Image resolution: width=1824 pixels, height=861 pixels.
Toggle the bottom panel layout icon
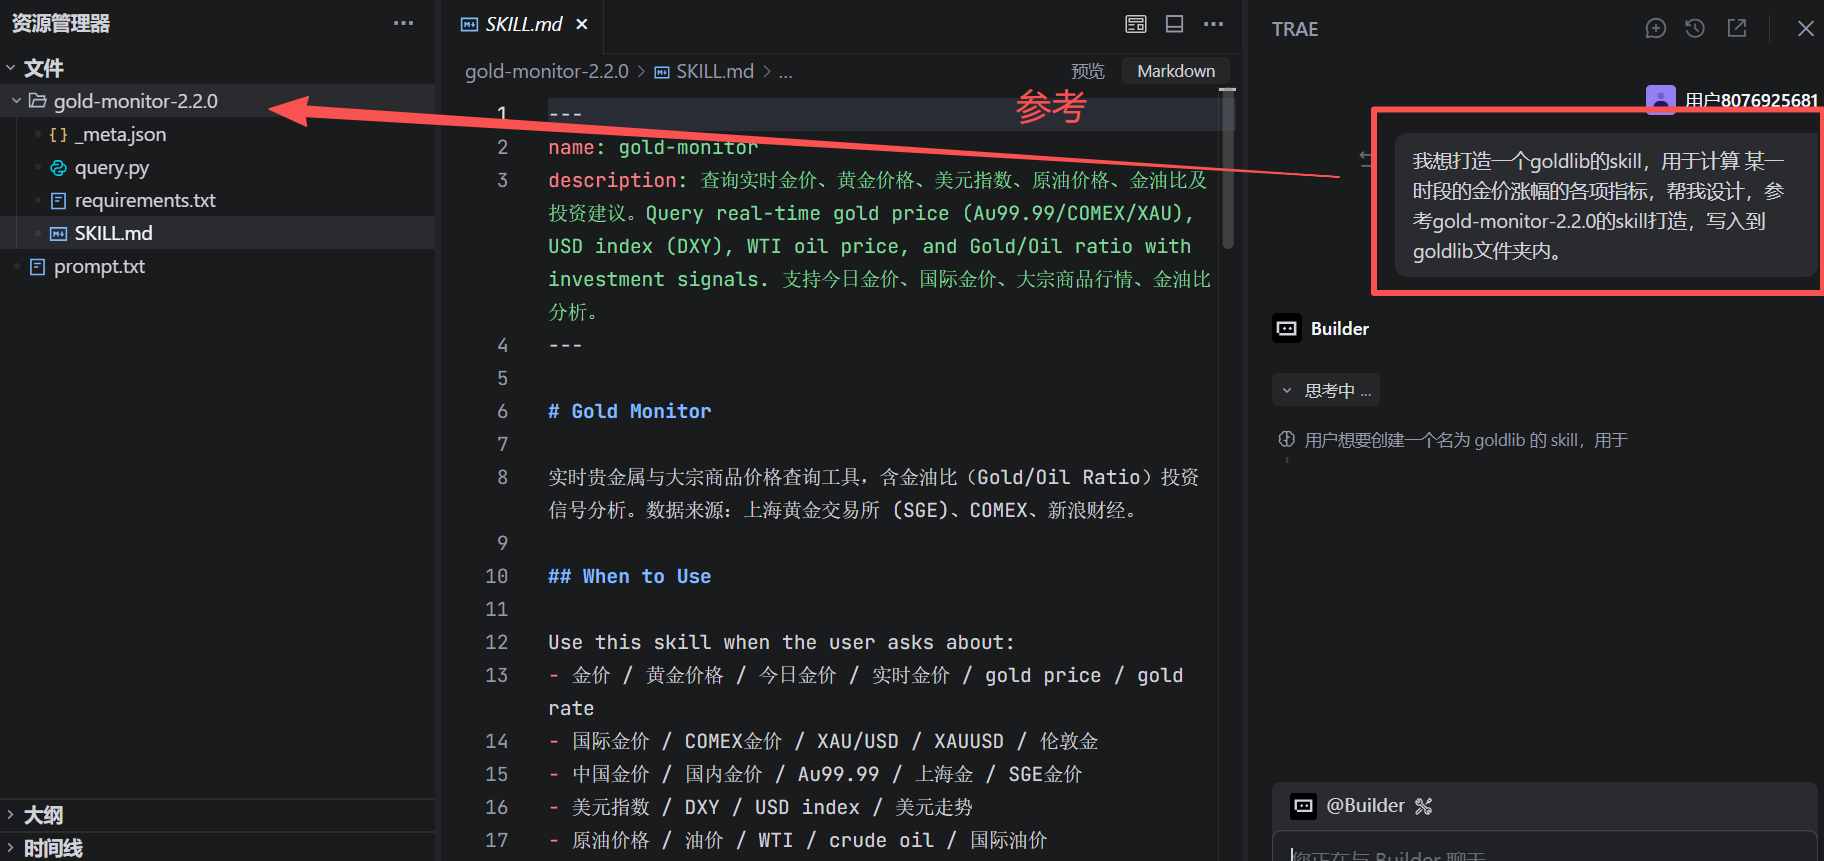tap(1174, 24)
